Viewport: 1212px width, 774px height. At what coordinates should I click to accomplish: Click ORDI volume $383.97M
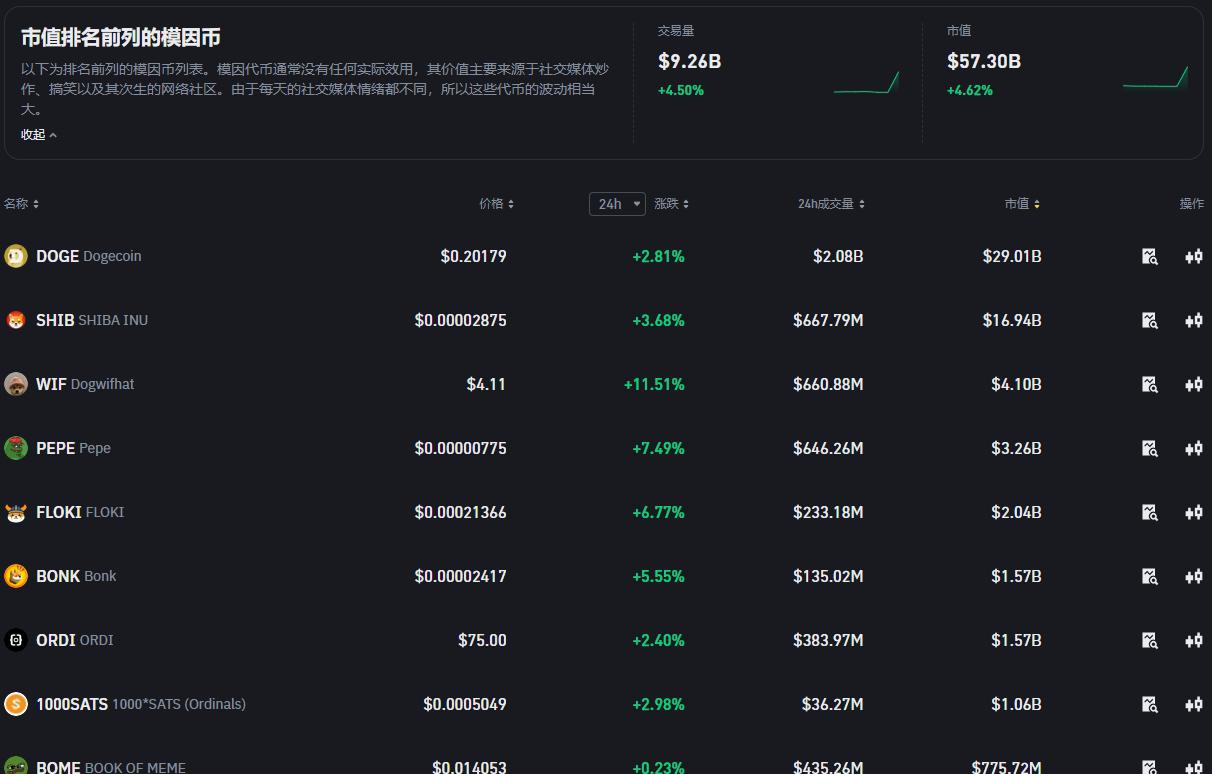tap(828, 640)
